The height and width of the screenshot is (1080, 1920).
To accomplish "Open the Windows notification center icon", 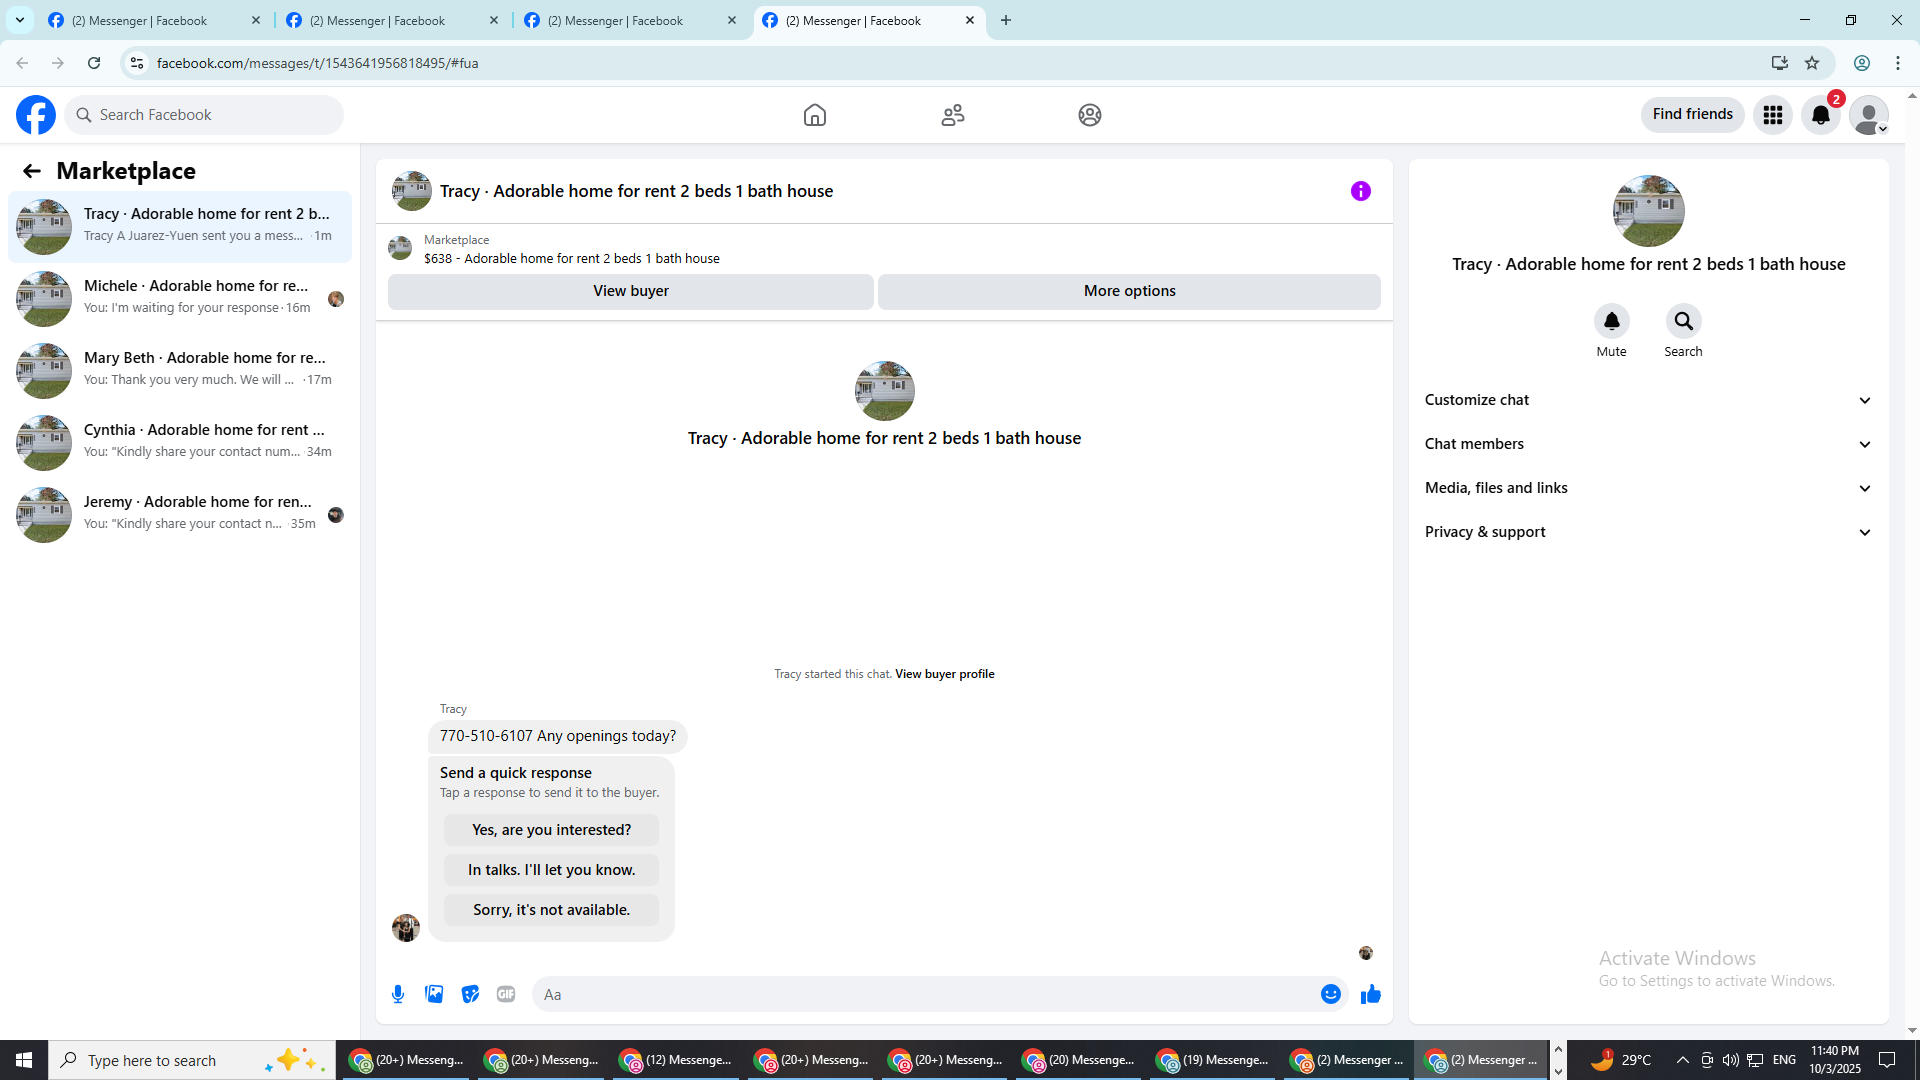I will [1888, 1060].
